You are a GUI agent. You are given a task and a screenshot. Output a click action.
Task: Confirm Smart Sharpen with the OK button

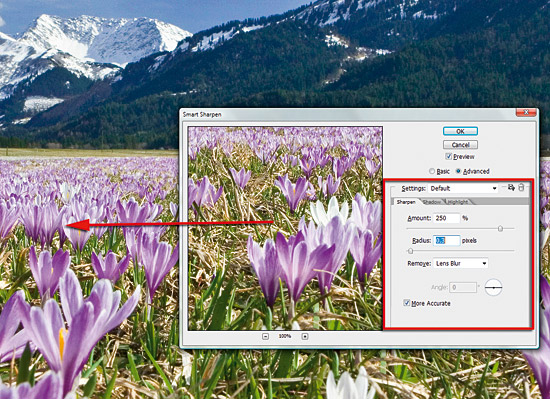[x=460, y=131]
